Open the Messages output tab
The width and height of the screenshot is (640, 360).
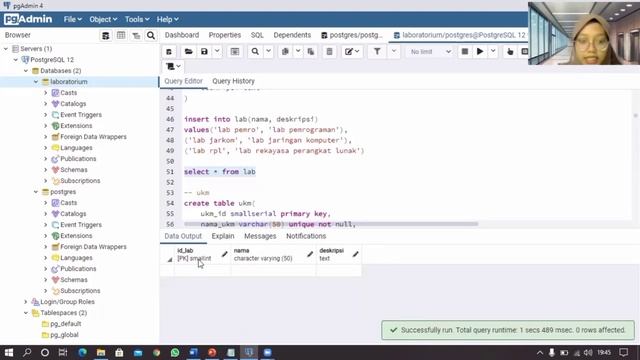tap(260, 236)
